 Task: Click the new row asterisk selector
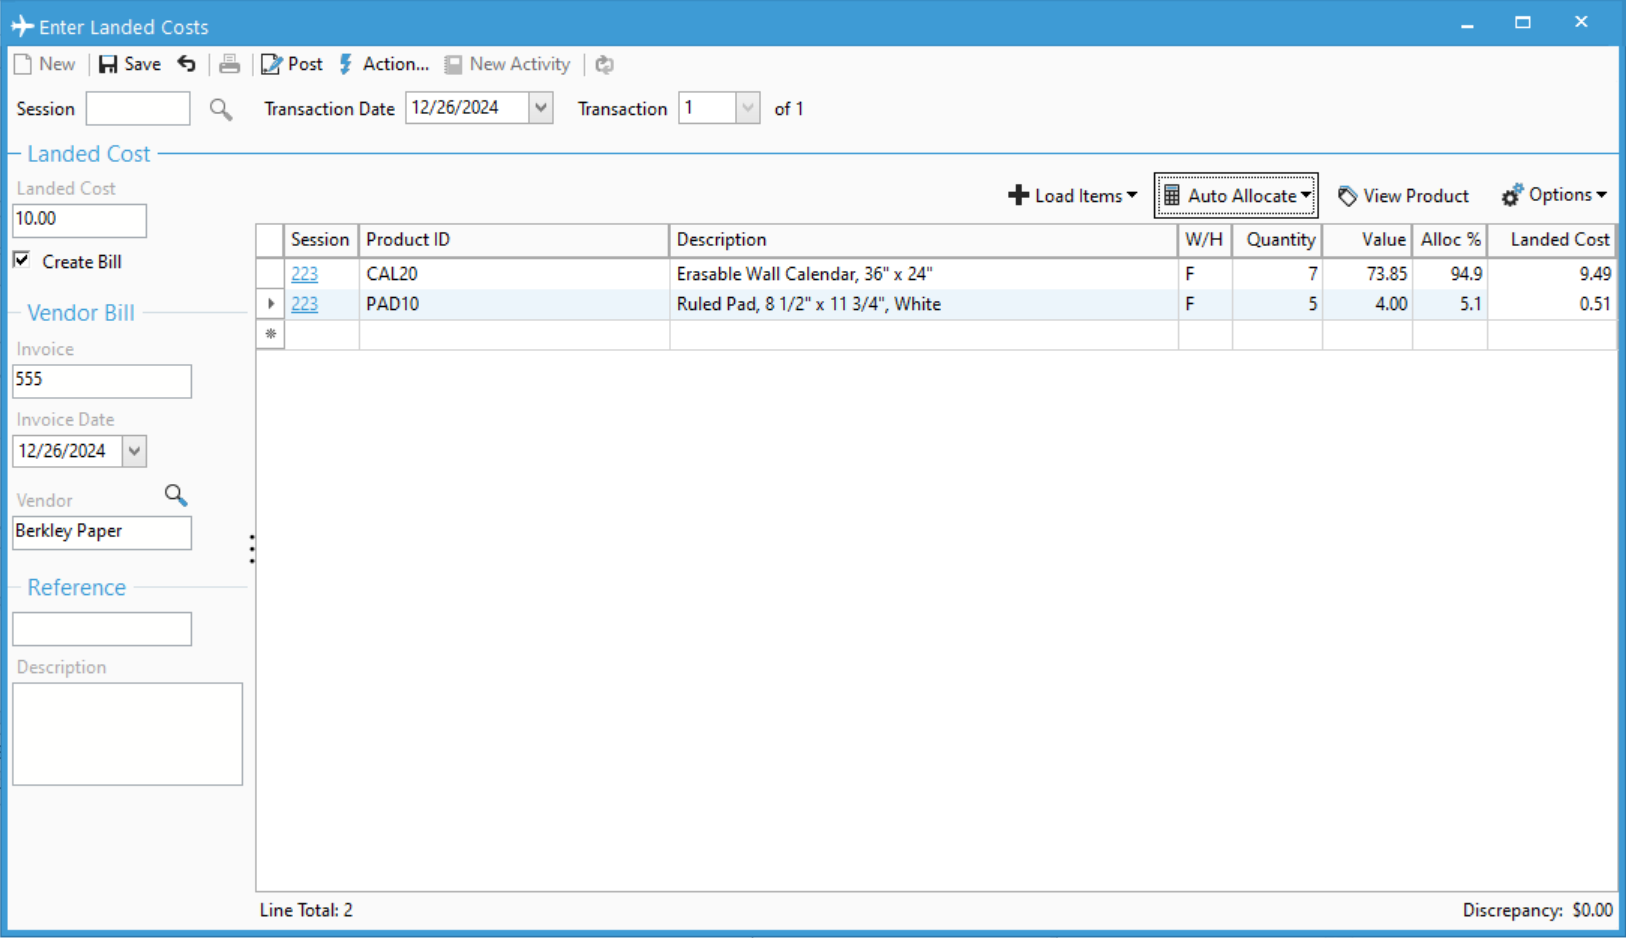(x=270, y=334)
